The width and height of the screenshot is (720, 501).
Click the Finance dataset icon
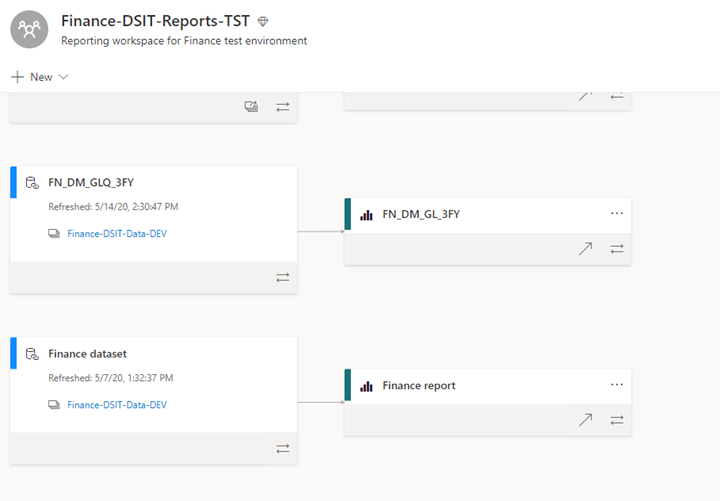(x=32, y=354)
